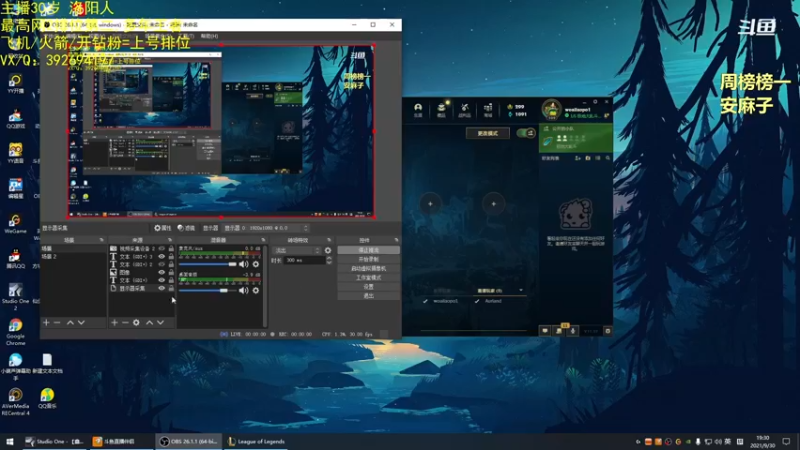The image size is (800, 450).
Task: Click the add friend icon in League friends list
Action: click(578, 158)
